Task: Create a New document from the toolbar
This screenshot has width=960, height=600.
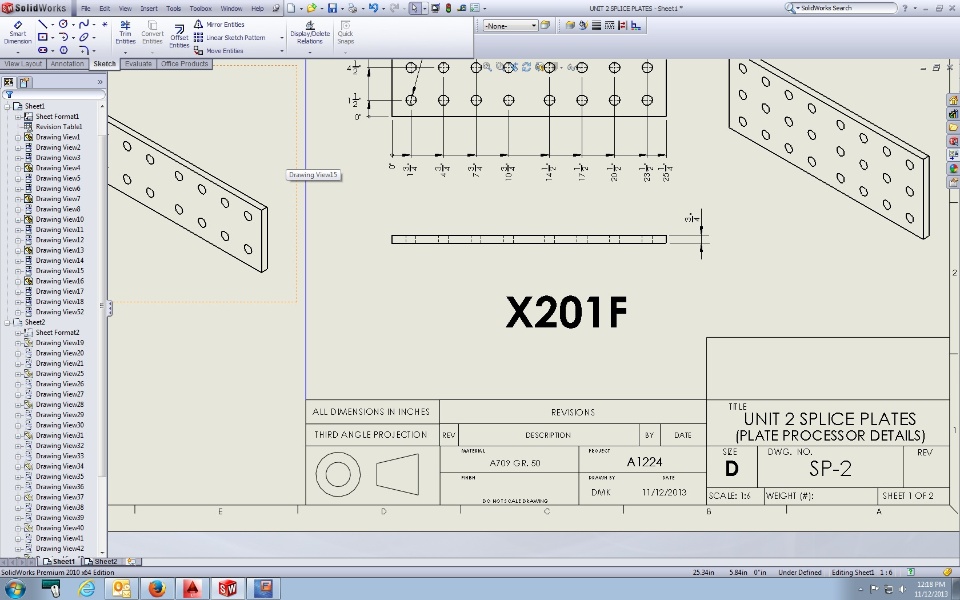Action: 291,8
